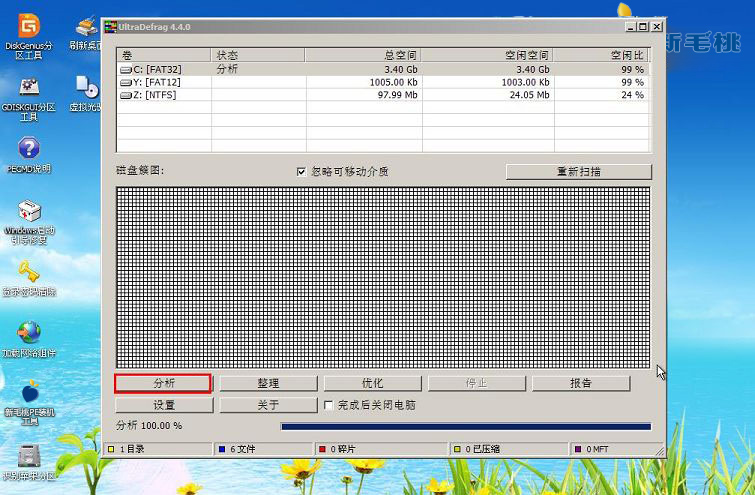This screenshot has width=755, height=495.
Task: Click the olive compressed legend swatch
Action: [x=457, y=449]
